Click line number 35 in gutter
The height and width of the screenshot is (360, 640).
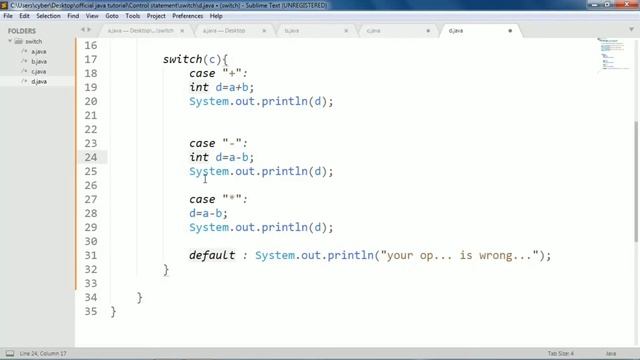[91, 311]
